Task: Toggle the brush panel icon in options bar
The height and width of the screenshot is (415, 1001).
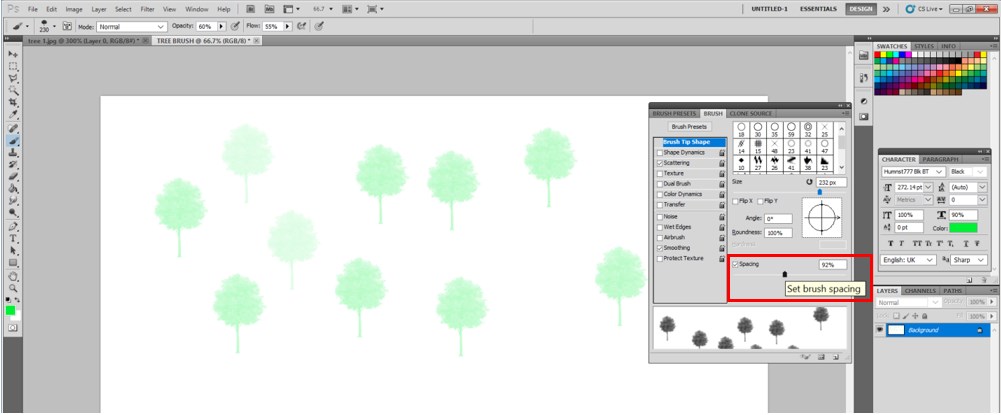Action: pos(67,26)
